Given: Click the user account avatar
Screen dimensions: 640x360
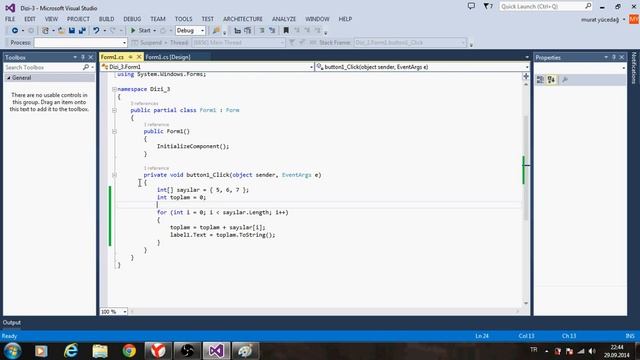Looking at the screenshot, I should pos(634,19).
